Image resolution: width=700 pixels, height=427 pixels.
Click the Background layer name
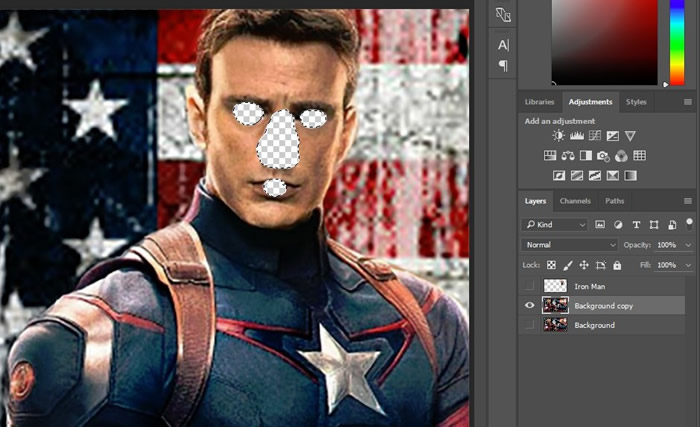tap(594, 325)
